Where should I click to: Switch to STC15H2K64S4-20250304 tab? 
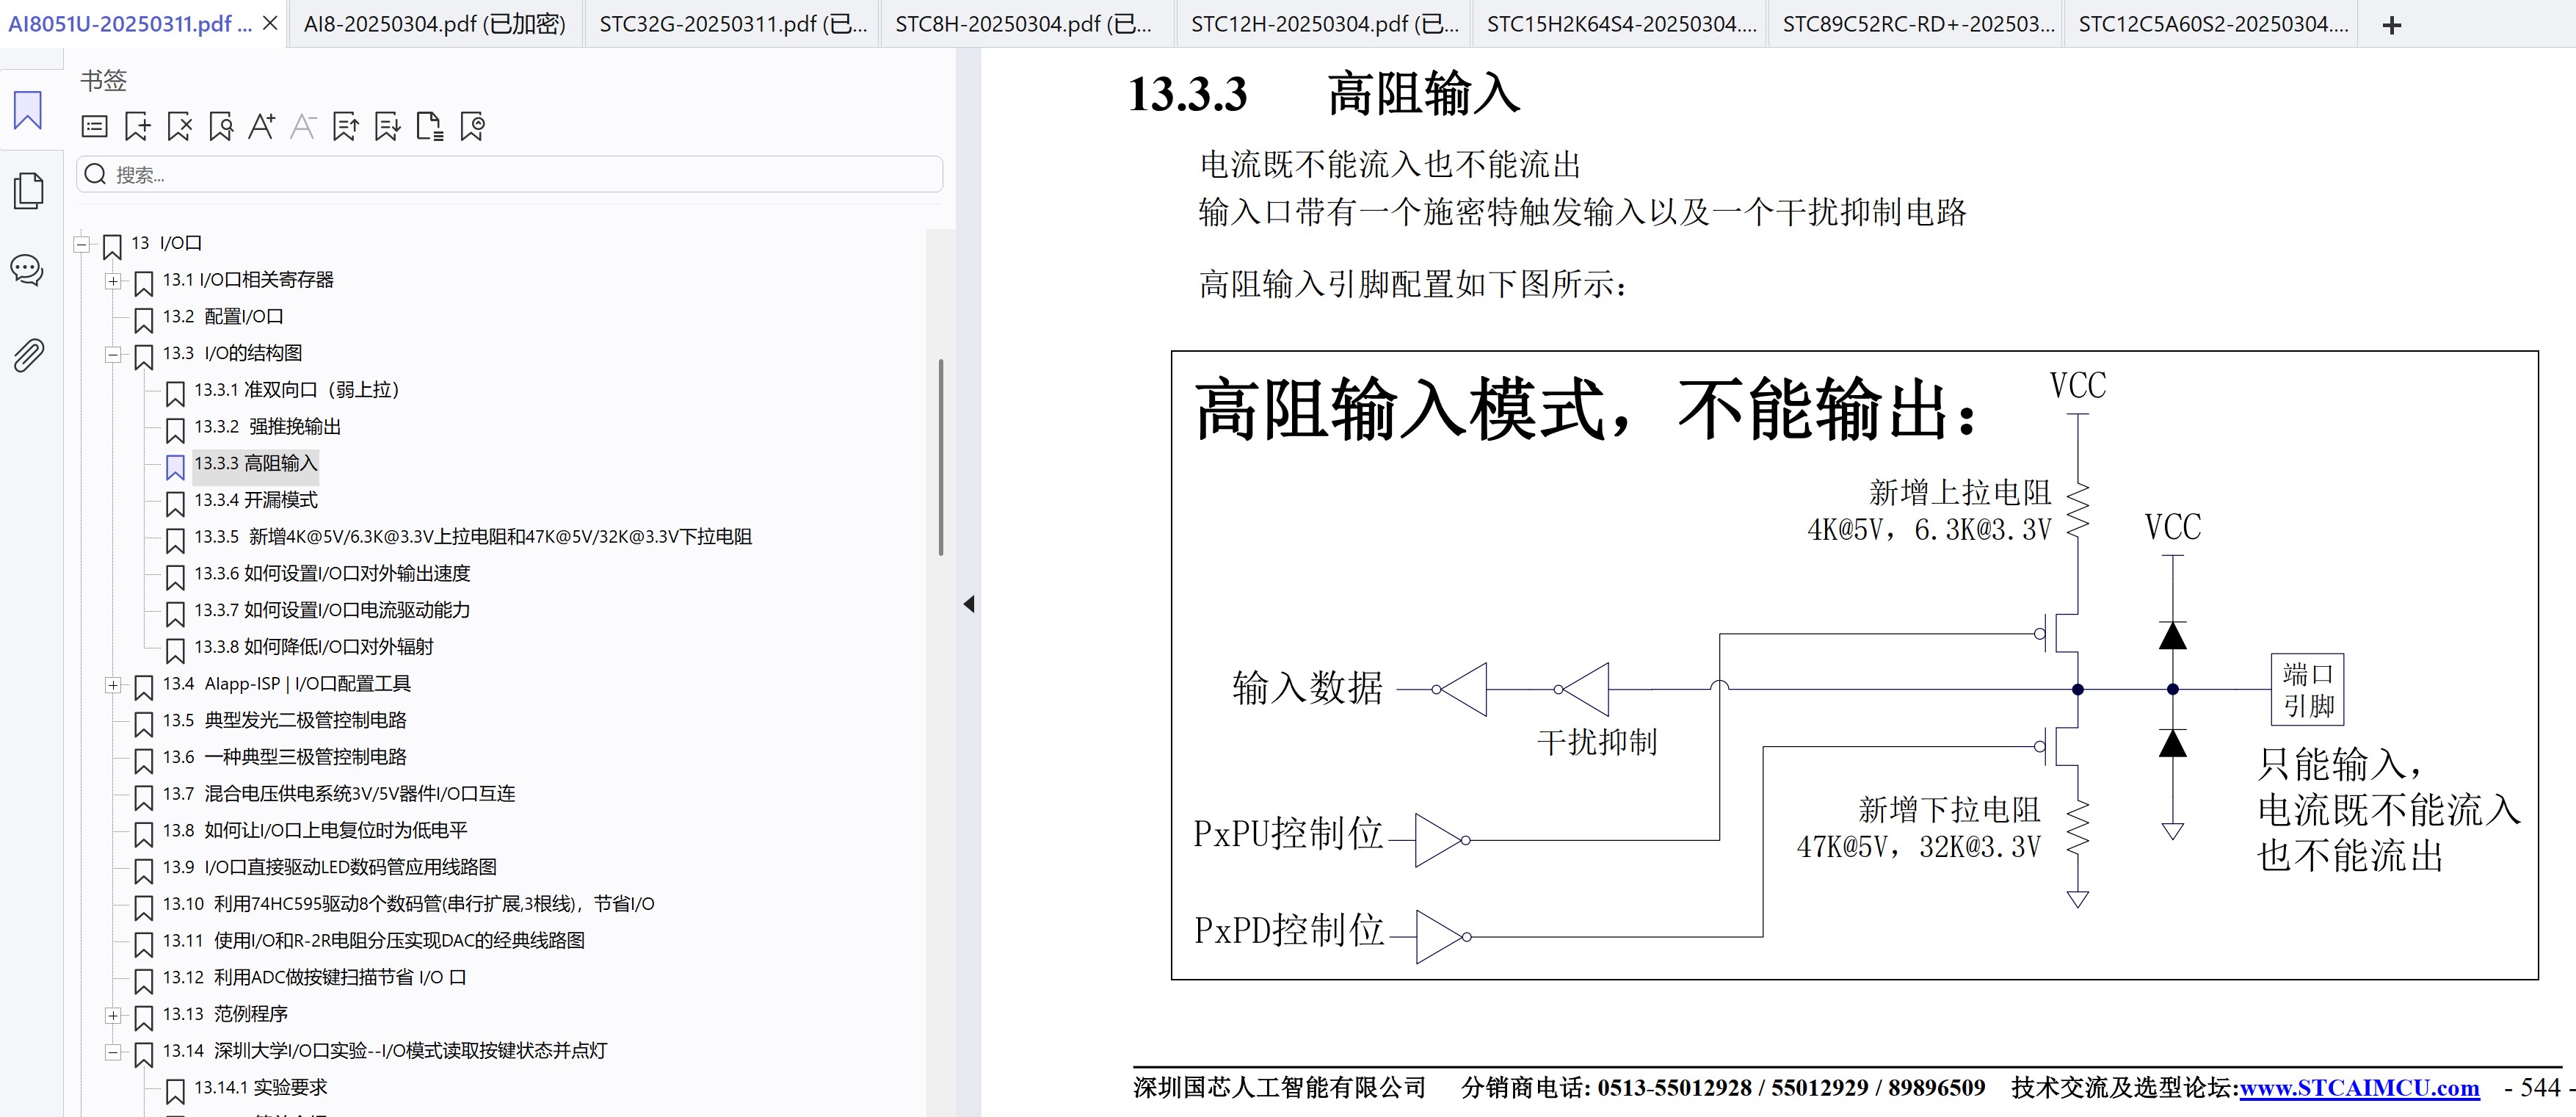[1621, 24]
